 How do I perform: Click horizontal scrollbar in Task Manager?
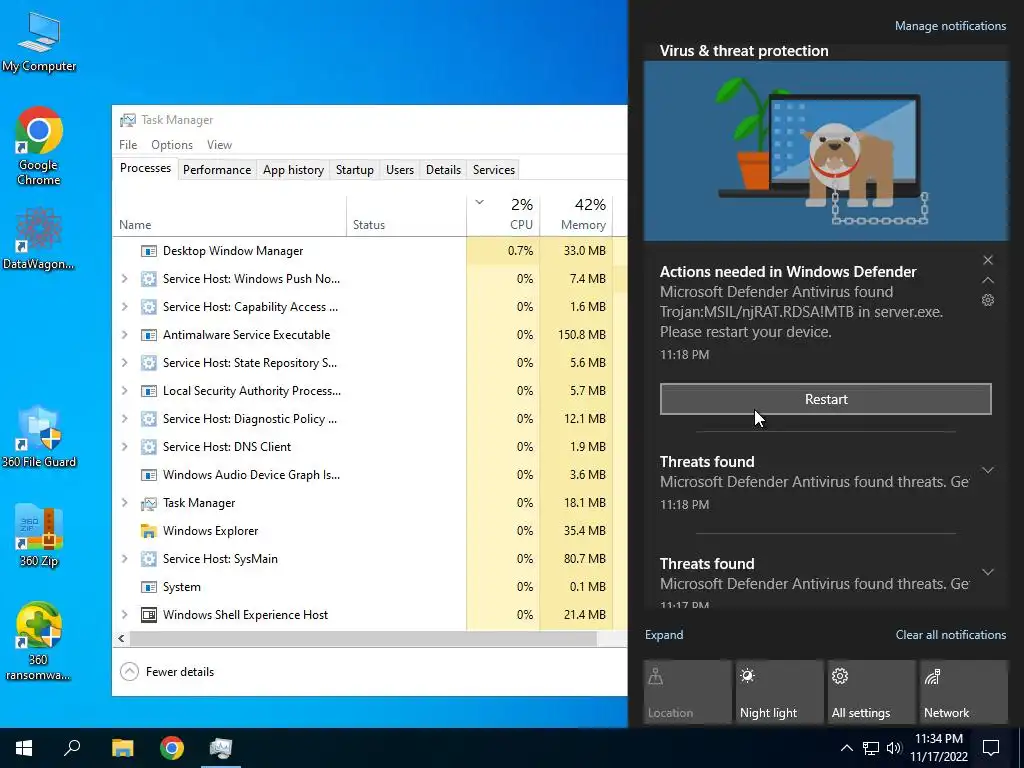363,639
